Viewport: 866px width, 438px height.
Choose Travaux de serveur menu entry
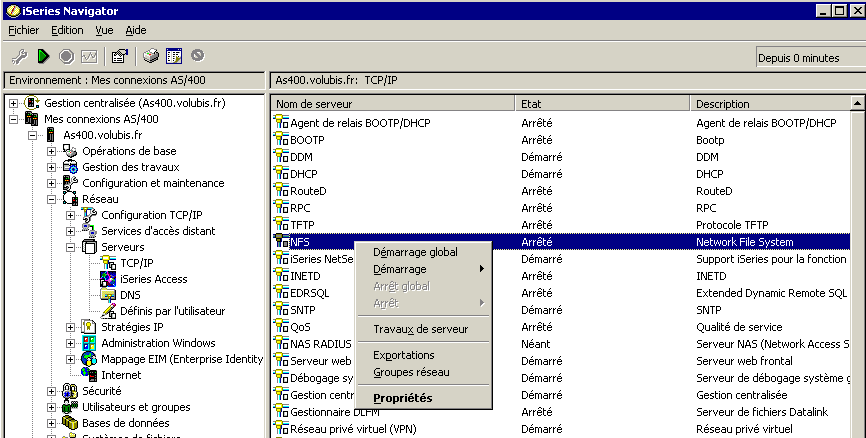(421, 329)
